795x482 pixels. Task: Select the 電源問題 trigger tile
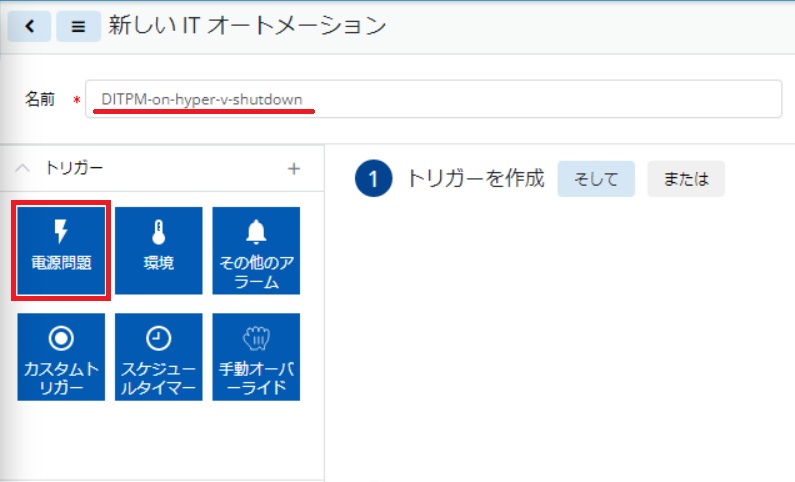(61, 250)
